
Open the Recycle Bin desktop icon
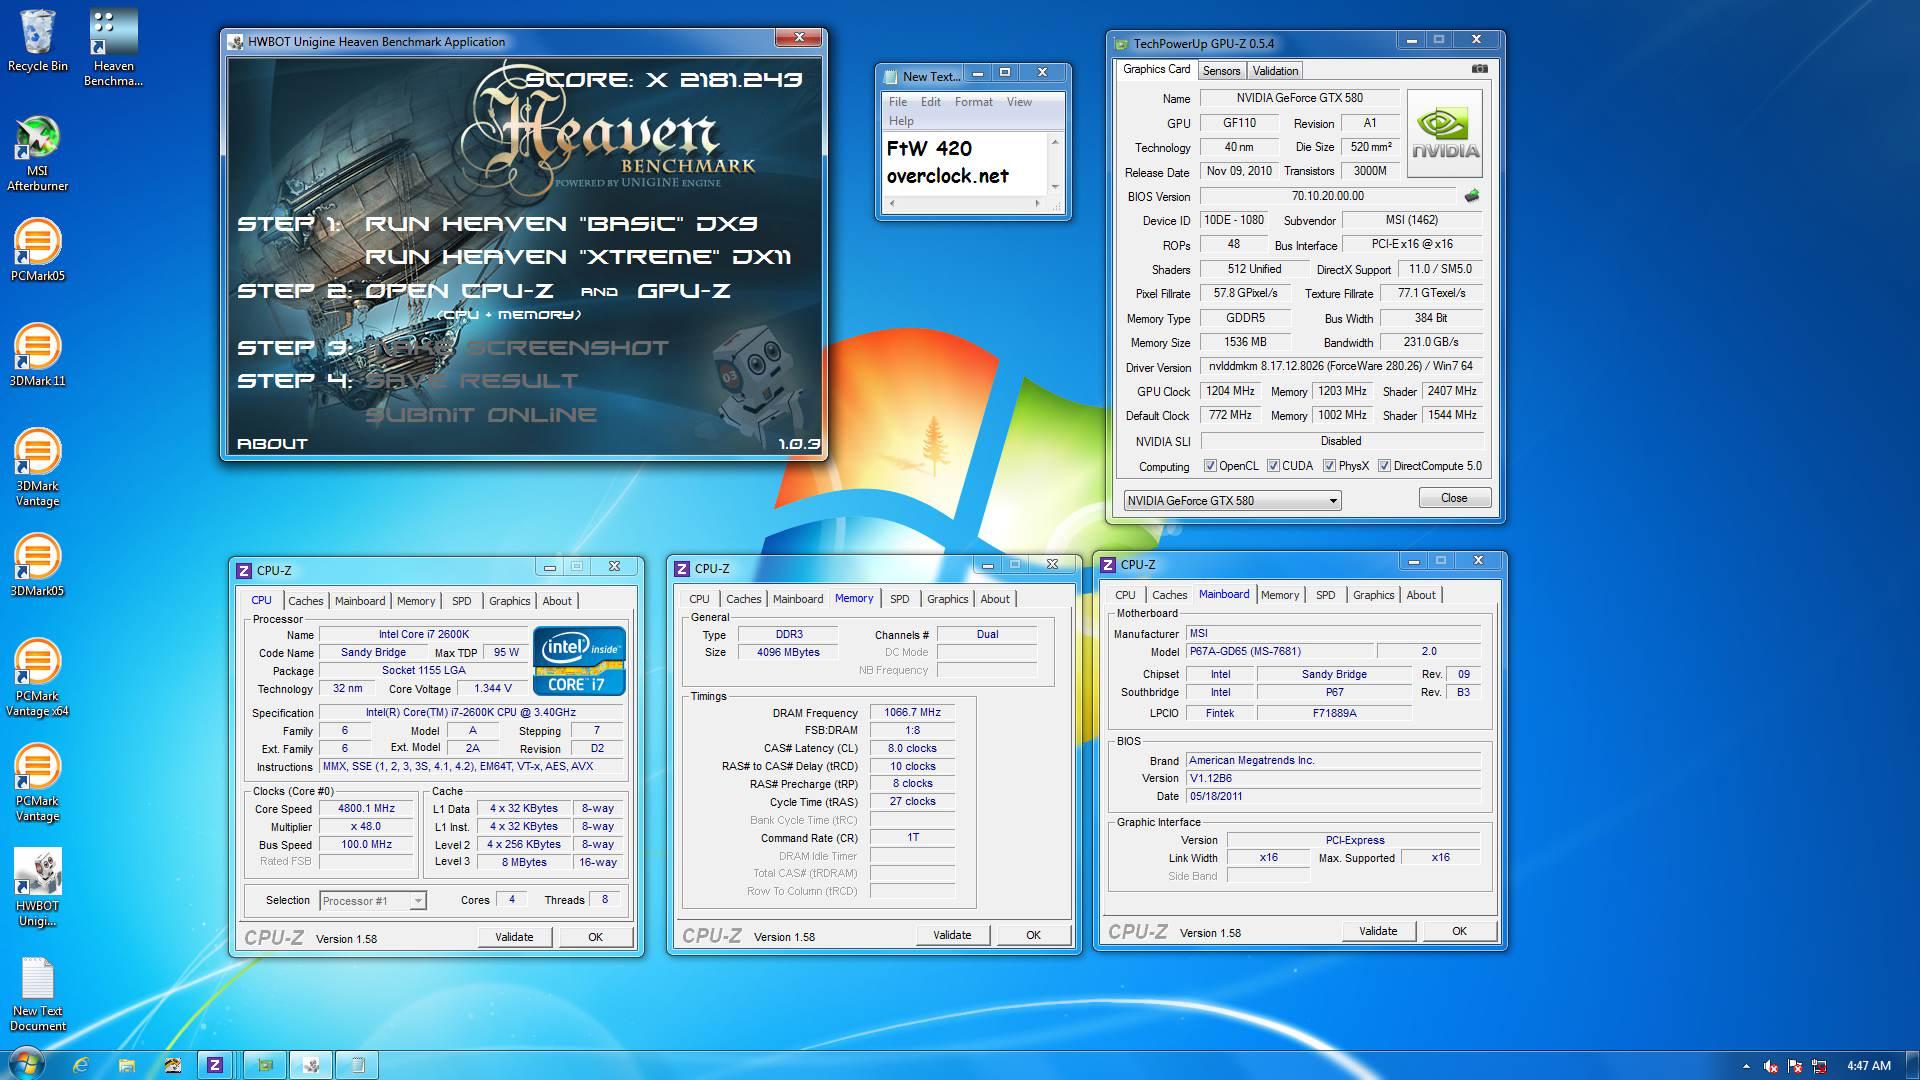tap(37, 42)
